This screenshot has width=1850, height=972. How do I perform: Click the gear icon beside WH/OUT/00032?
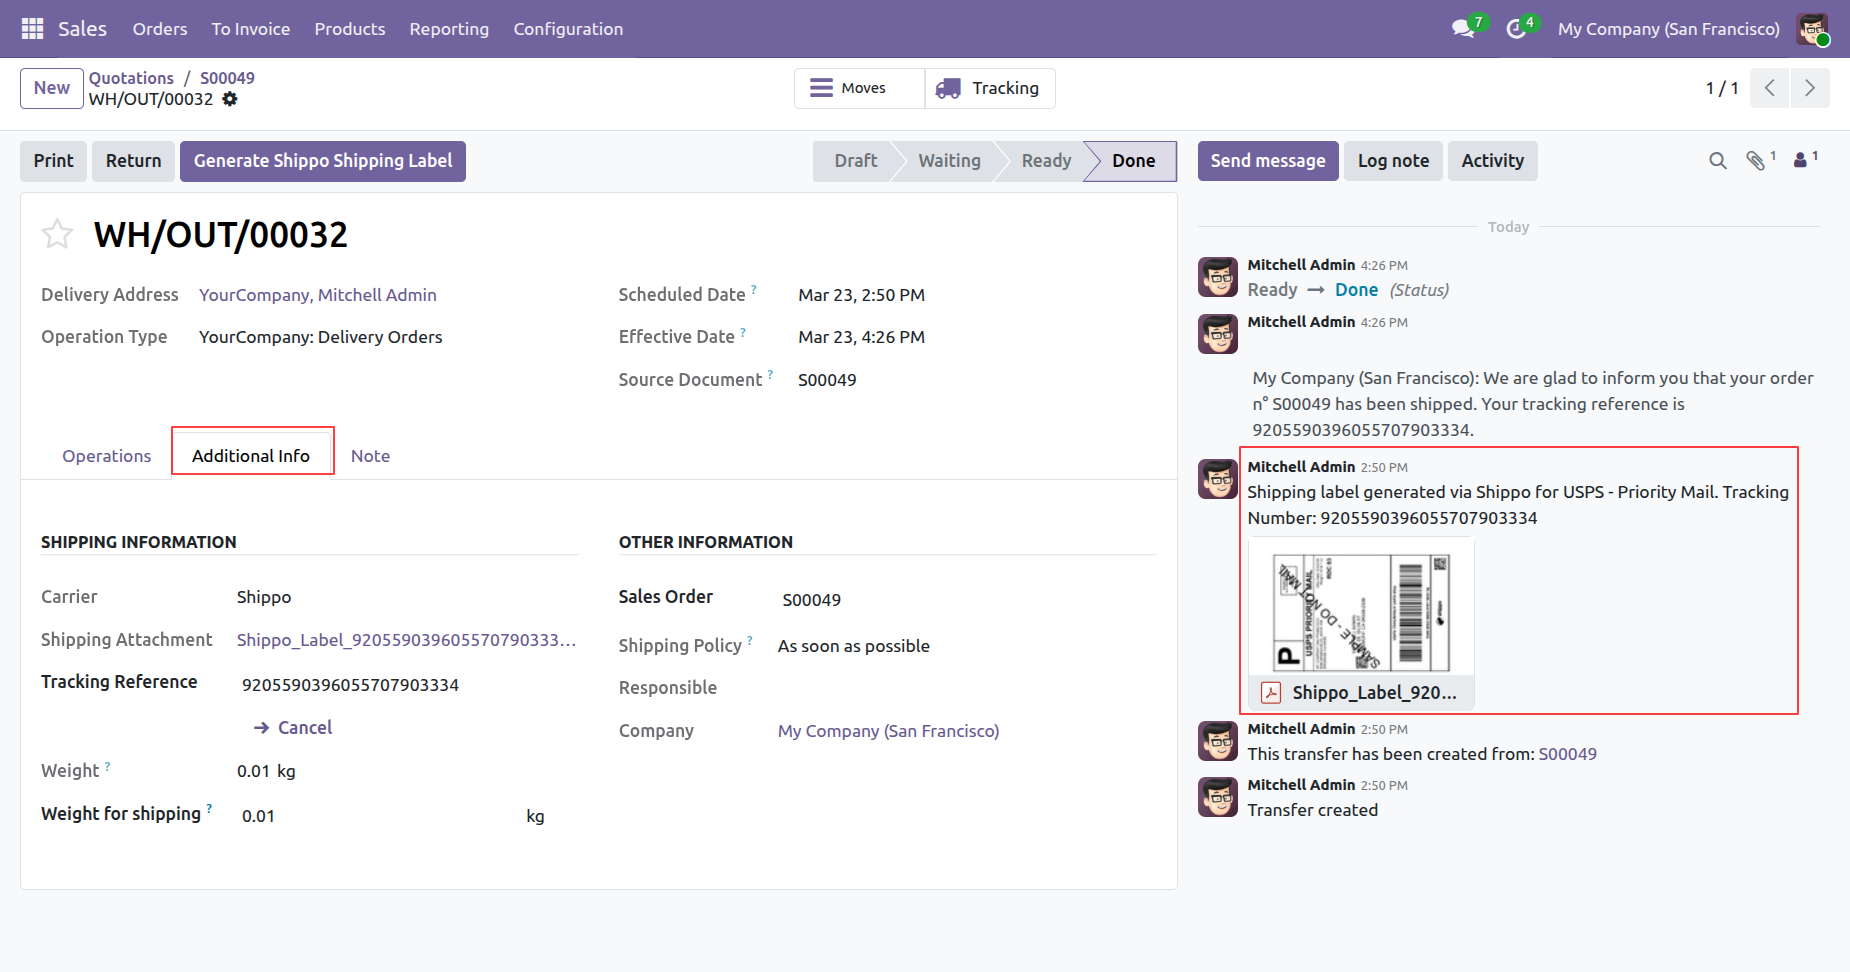(230, 99)
